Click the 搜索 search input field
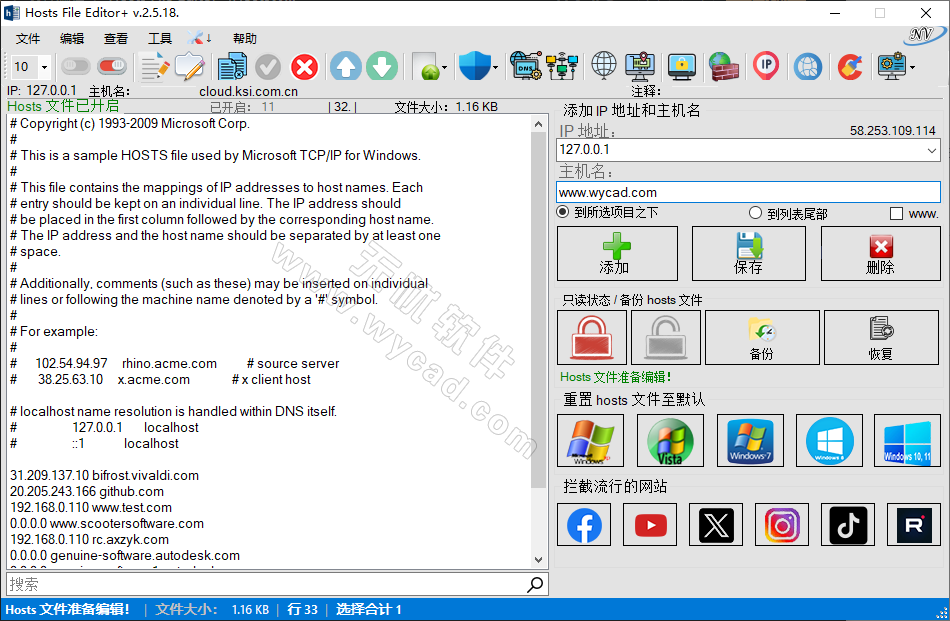Image resolution: width=950 pixels, height=621 pixels. 264,585
